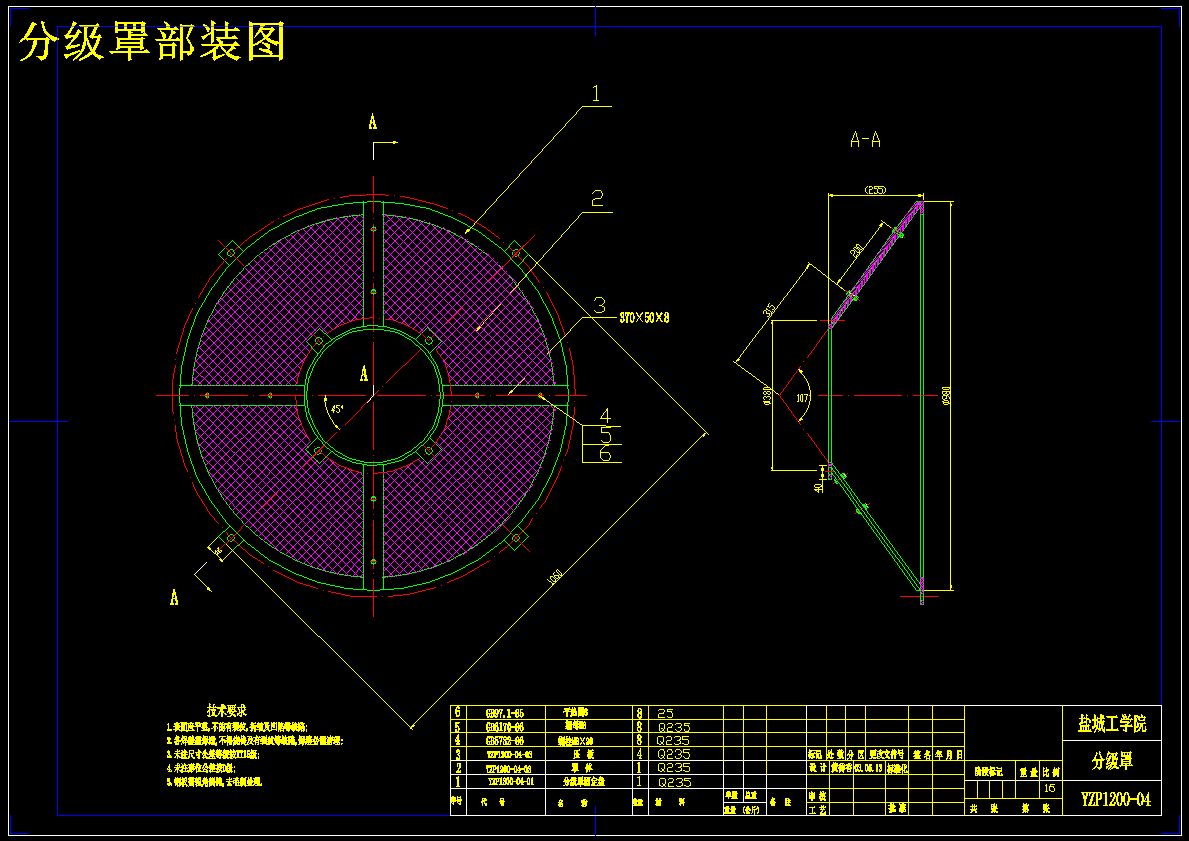Image resolution: width=1189 pixels, height=841 pixels.
Task: Click the "Q235" material cell in row 1
Action: click(673, 782)
